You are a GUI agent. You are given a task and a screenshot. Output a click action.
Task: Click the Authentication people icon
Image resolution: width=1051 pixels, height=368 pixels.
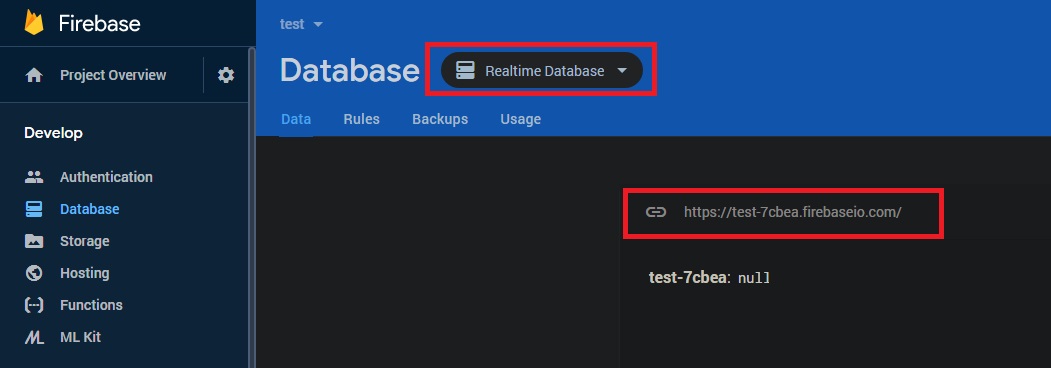[34, 177]
